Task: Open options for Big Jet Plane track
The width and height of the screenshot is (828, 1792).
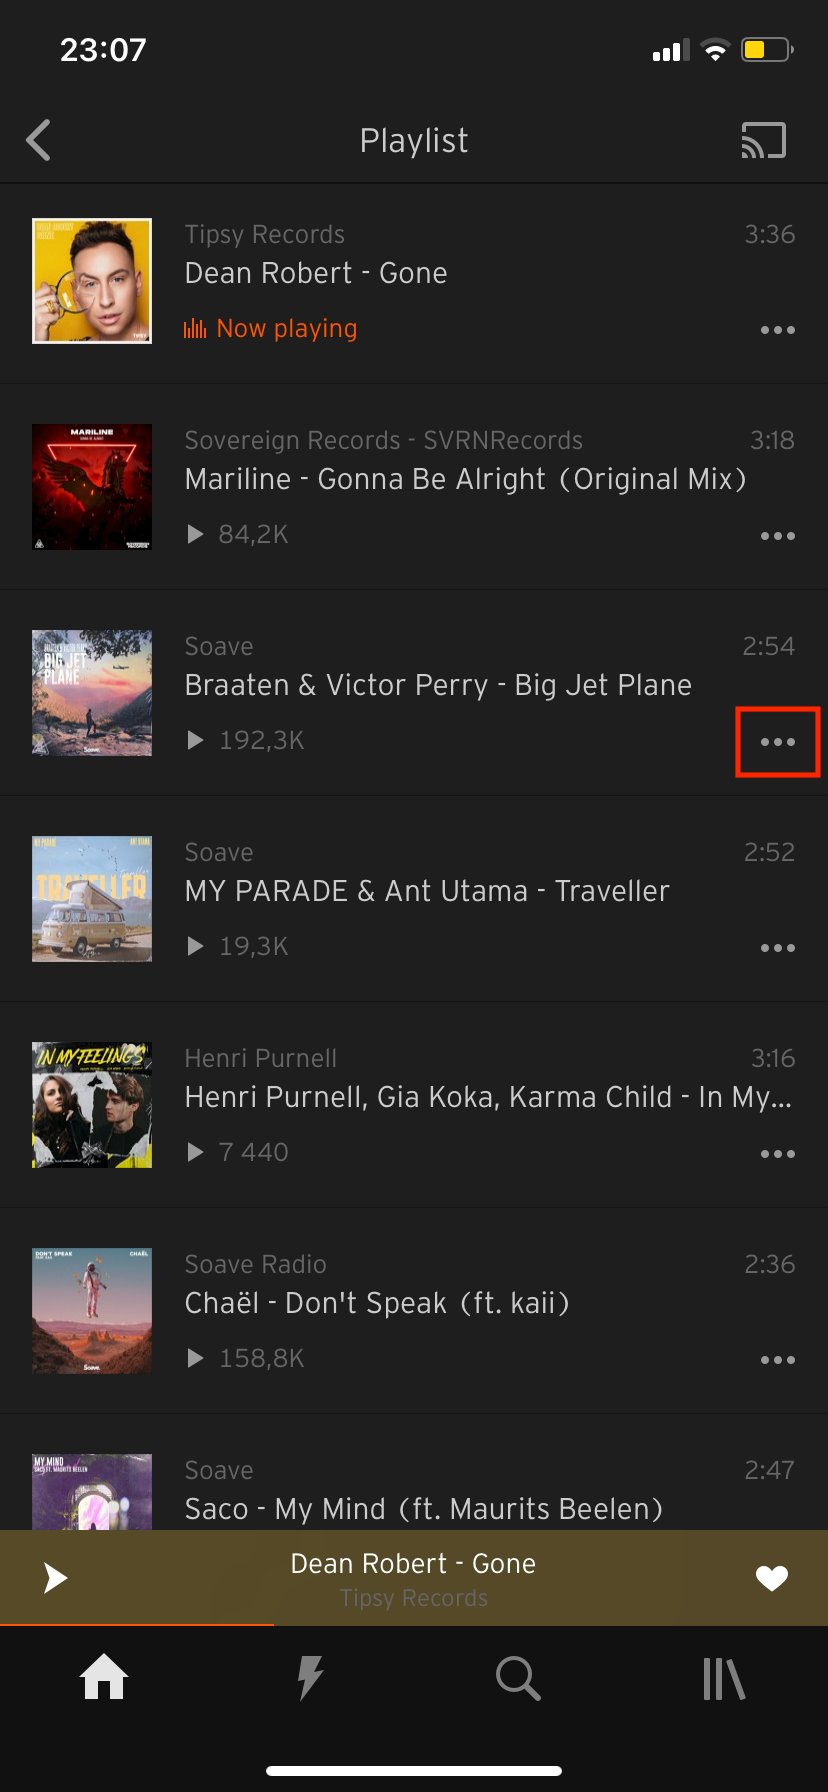Action: tap(778, 741)
